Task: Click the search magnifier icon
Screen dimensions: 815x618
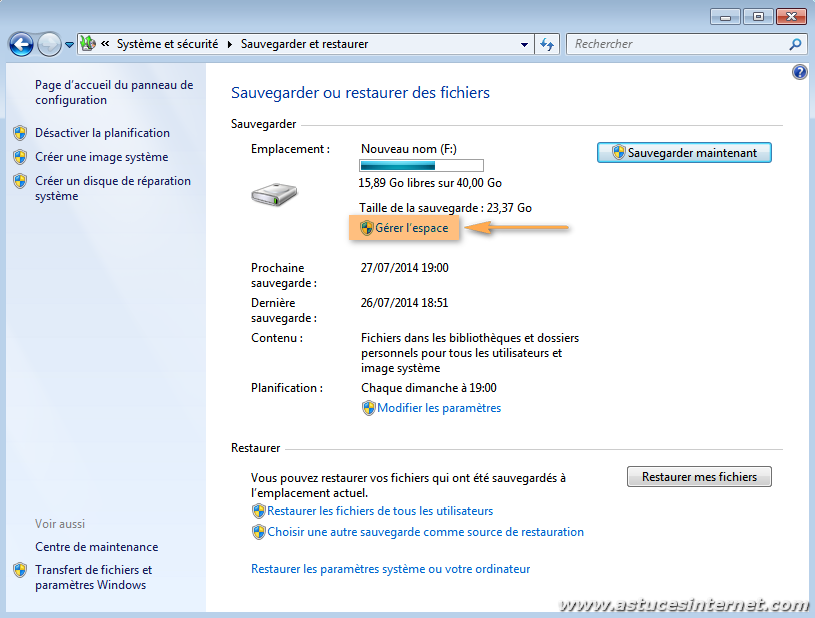Action: (x=795, y=44)
